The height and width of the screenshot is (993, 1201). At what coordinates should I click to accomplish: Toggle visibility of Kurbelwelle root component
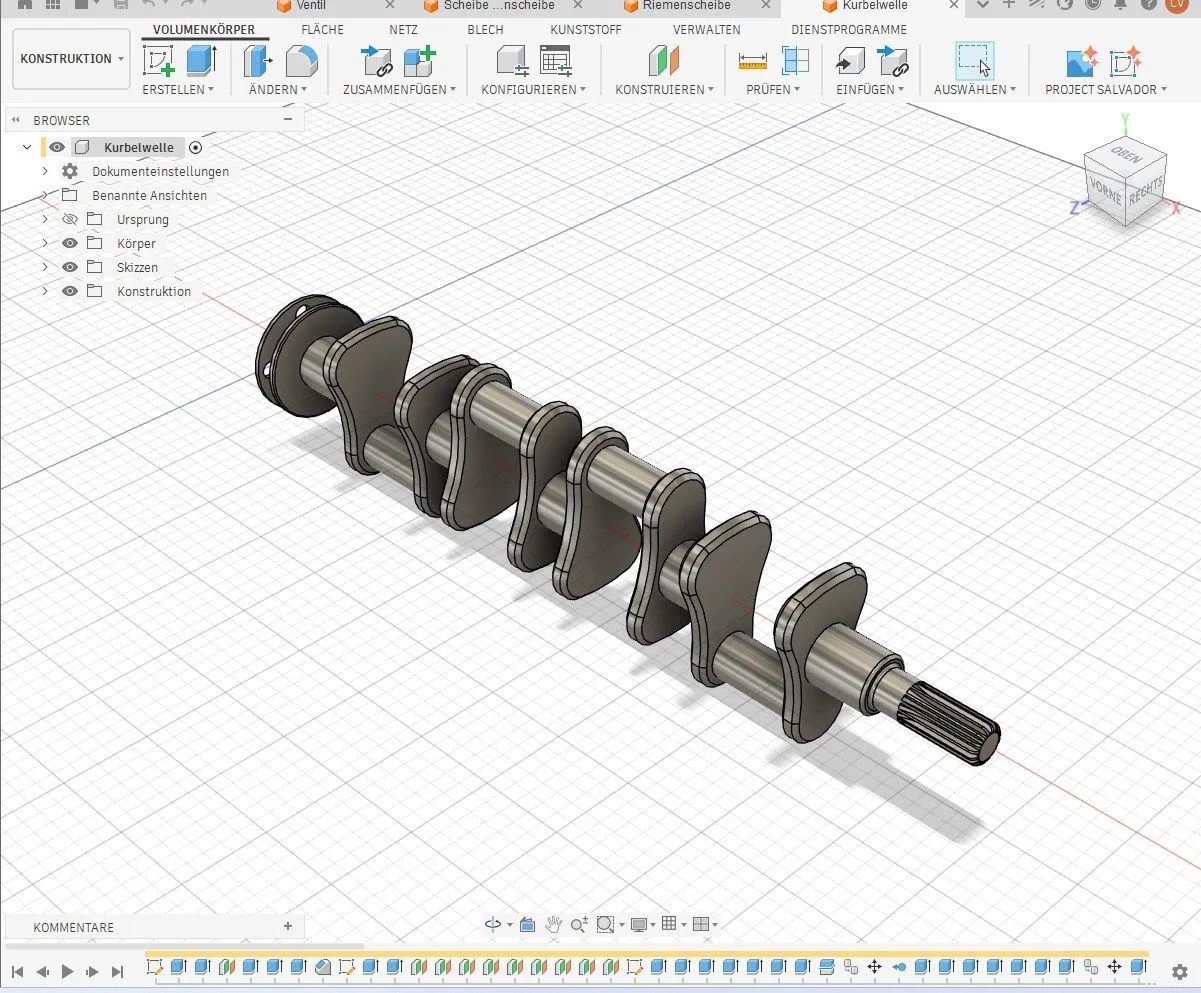coord(56,147)
